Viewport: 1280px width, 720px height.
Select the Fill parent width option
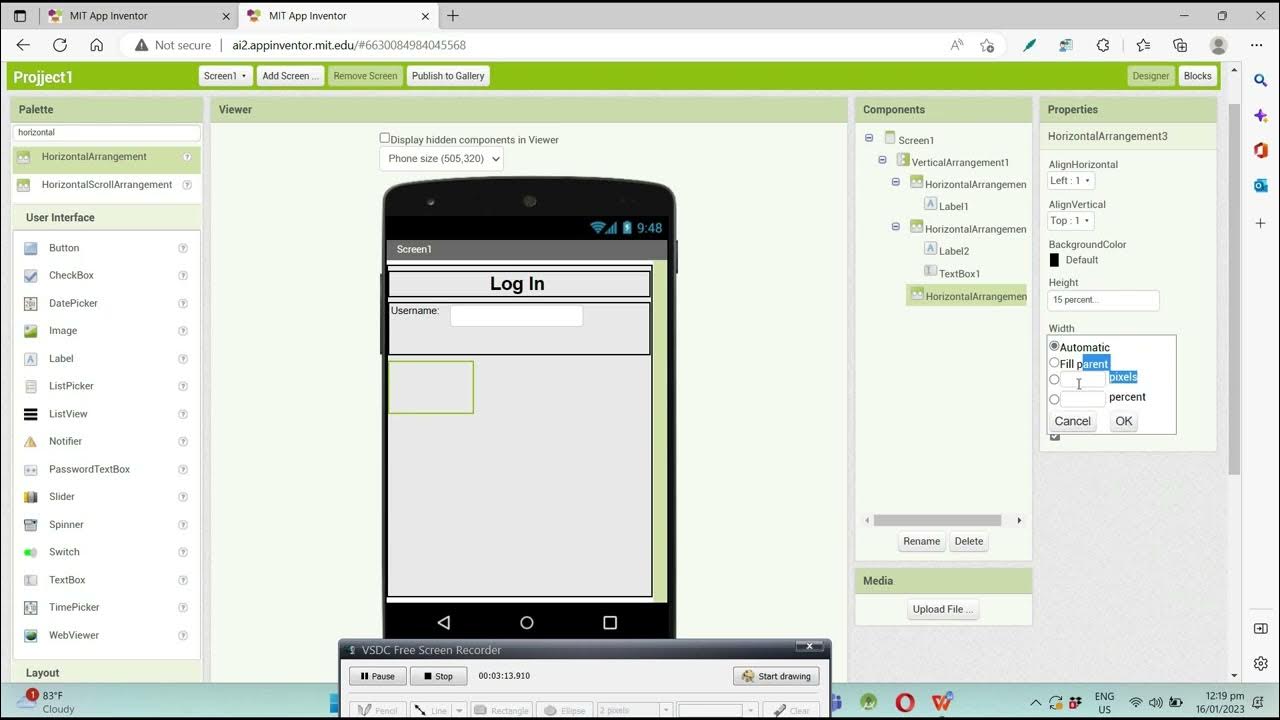coord(1054,364)
